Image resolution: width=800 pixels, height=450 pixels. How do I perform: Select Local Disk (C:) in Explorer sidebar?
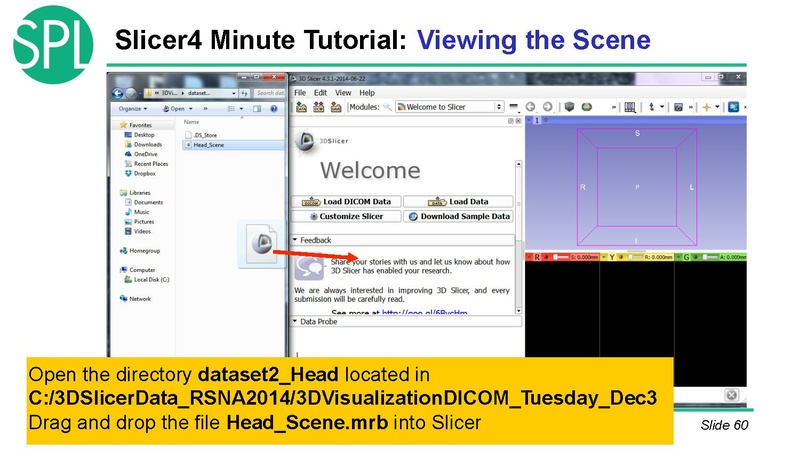(147, 280)
